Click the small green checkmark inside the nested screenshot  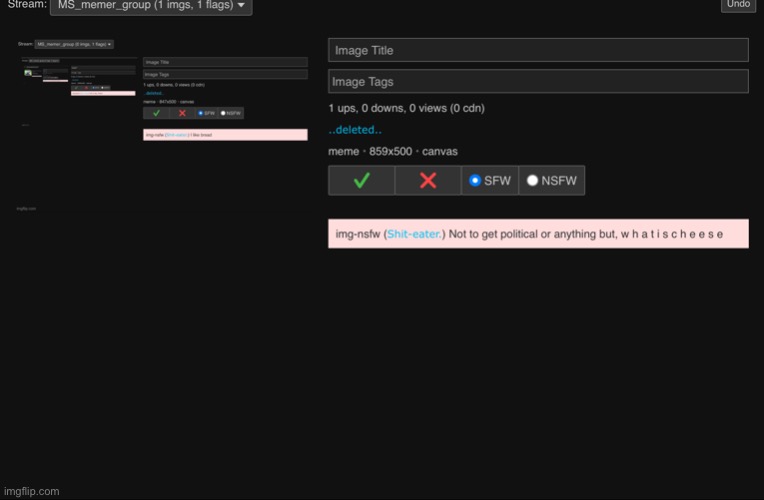(x=155, y=113)
